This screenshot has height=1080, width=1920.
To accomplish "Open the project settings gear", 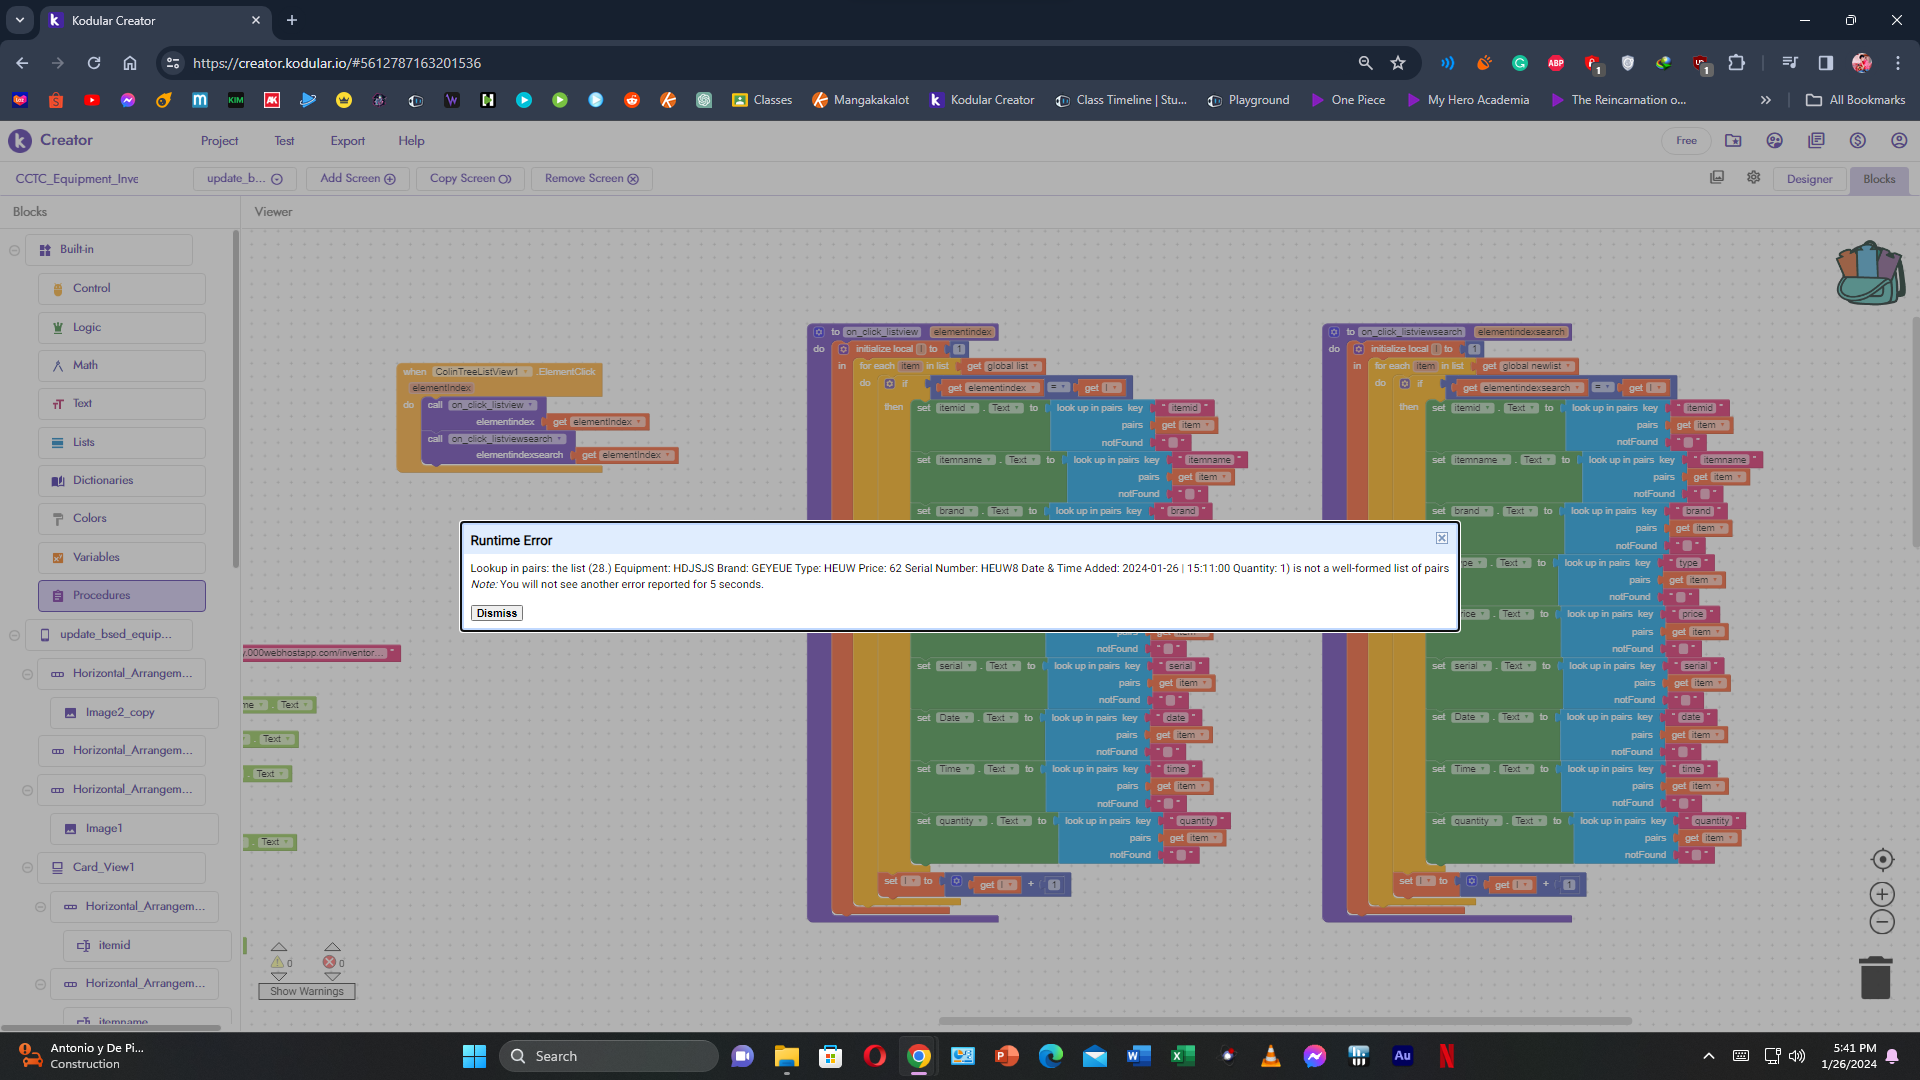I will point(1753,177).
